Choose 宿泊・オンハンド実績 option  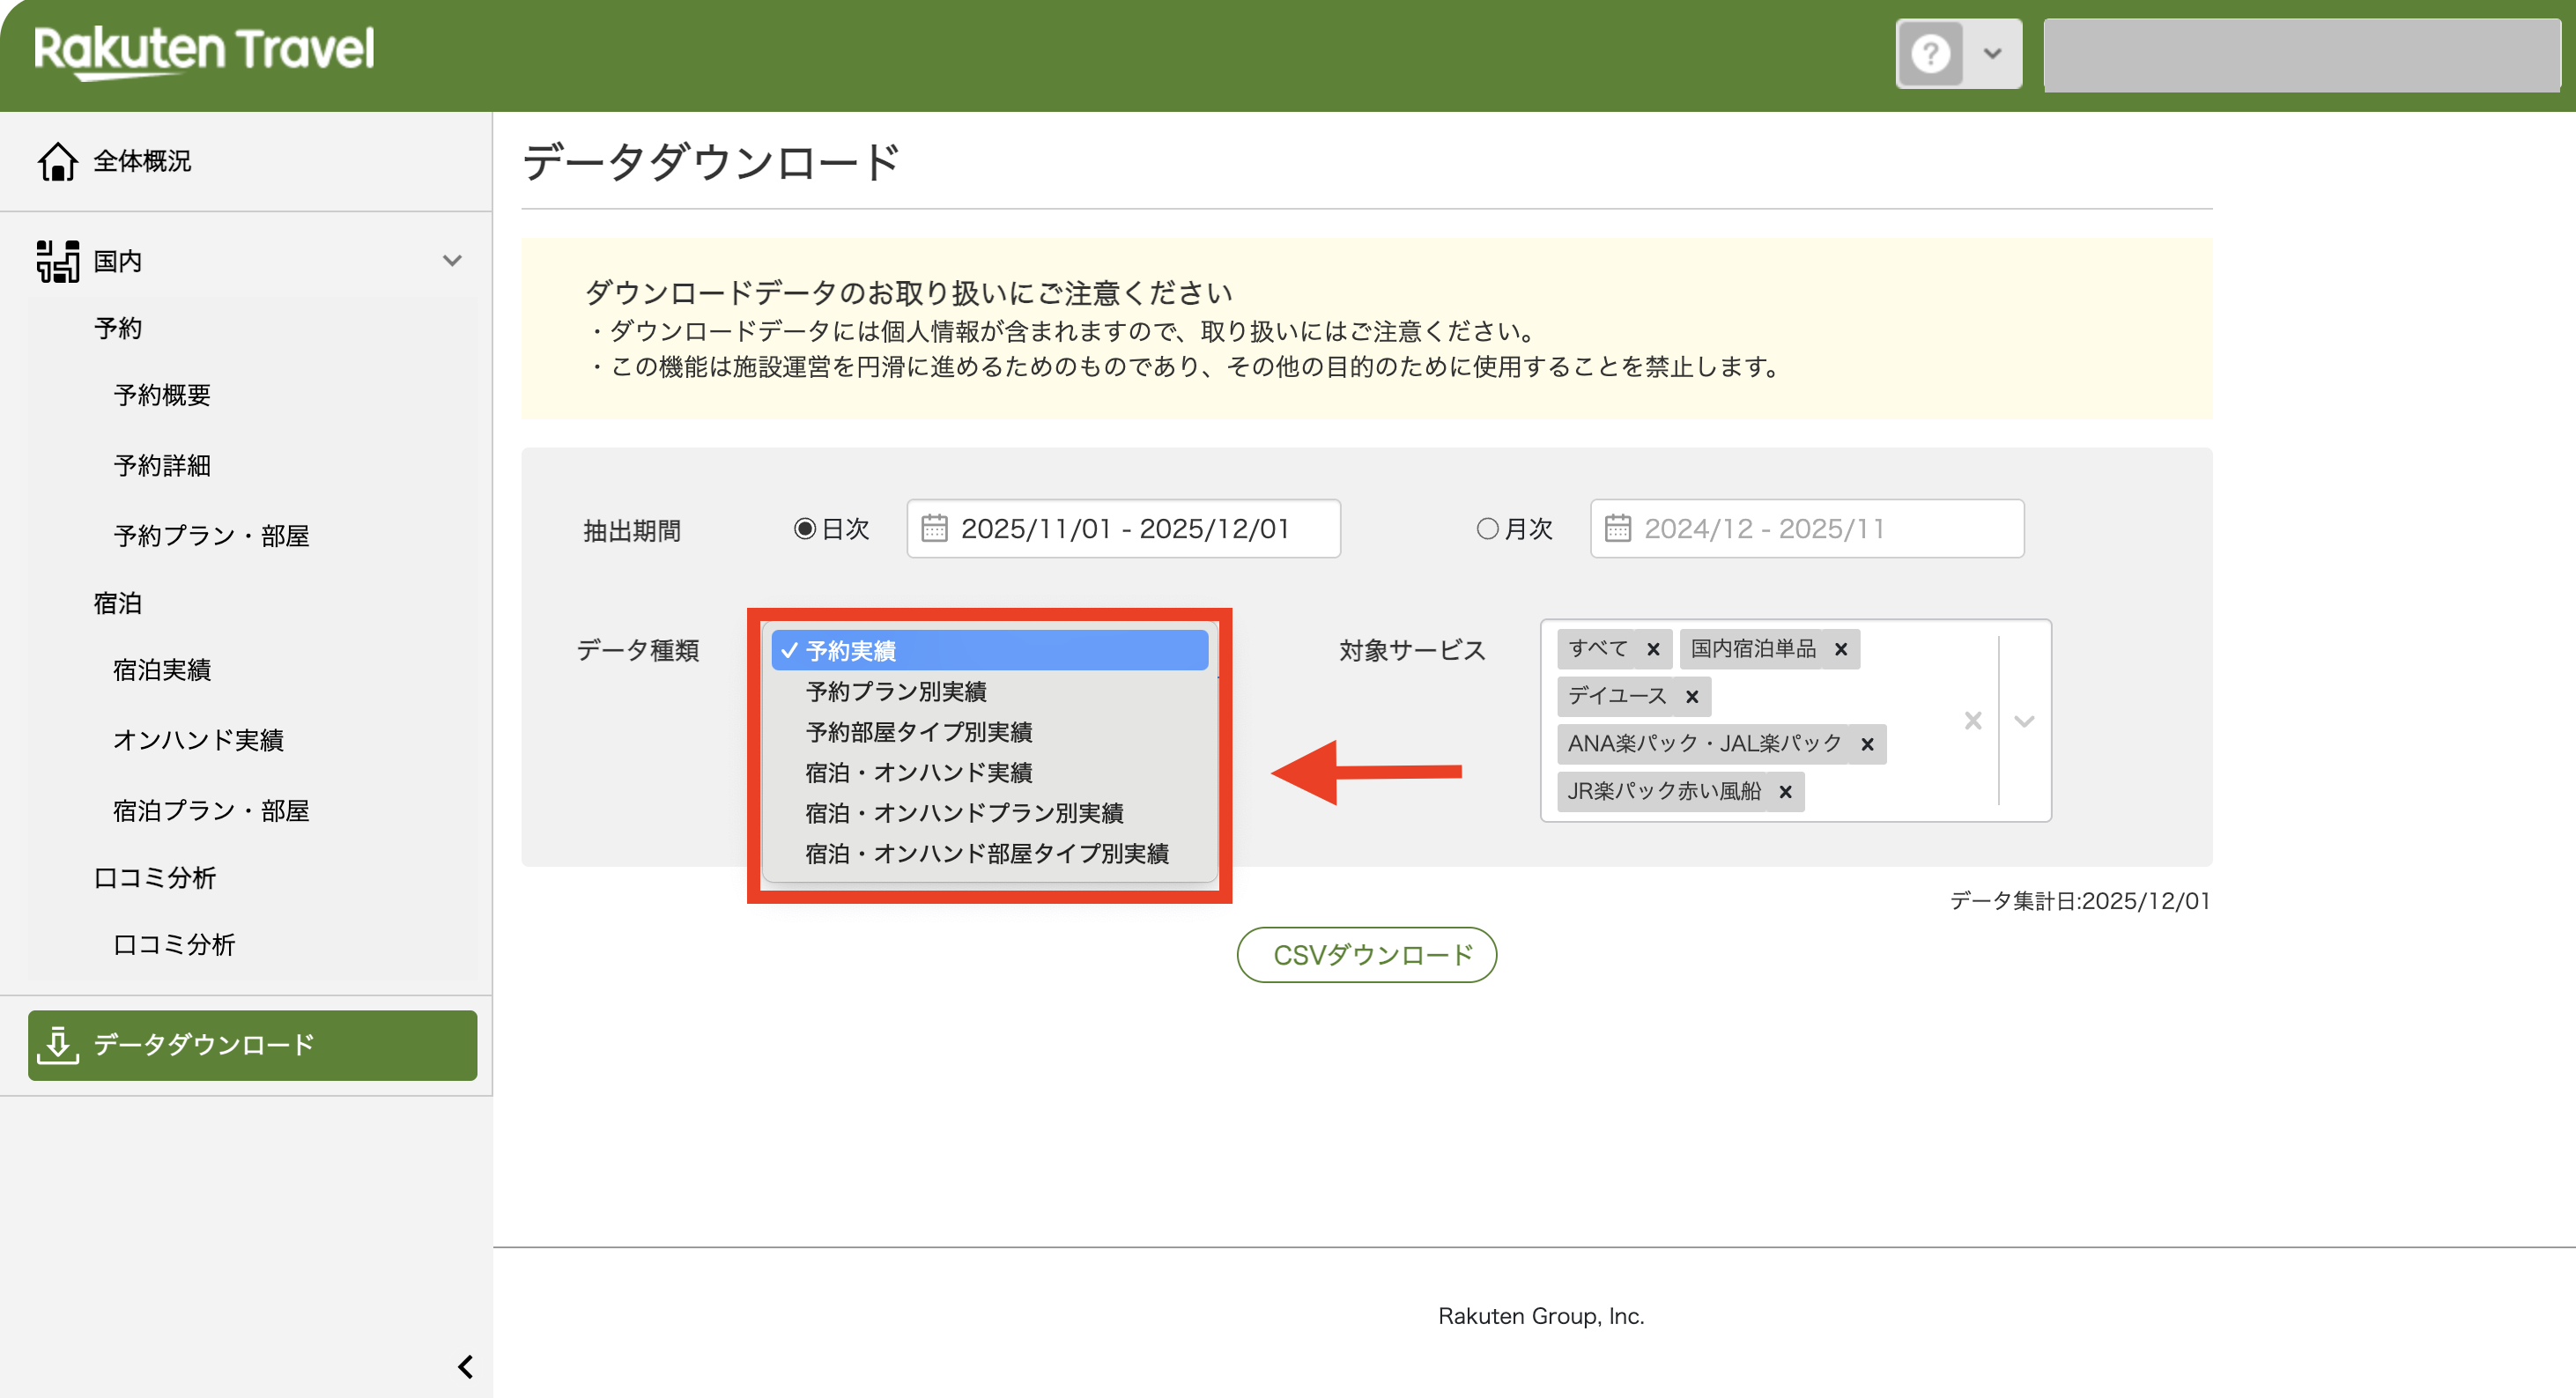tap(918, 772)
